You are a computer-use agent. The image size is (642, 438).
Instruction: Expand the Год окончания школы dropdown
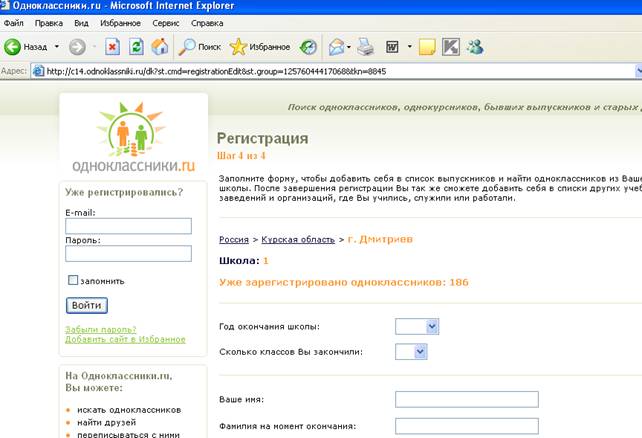(x=431, y=326)
